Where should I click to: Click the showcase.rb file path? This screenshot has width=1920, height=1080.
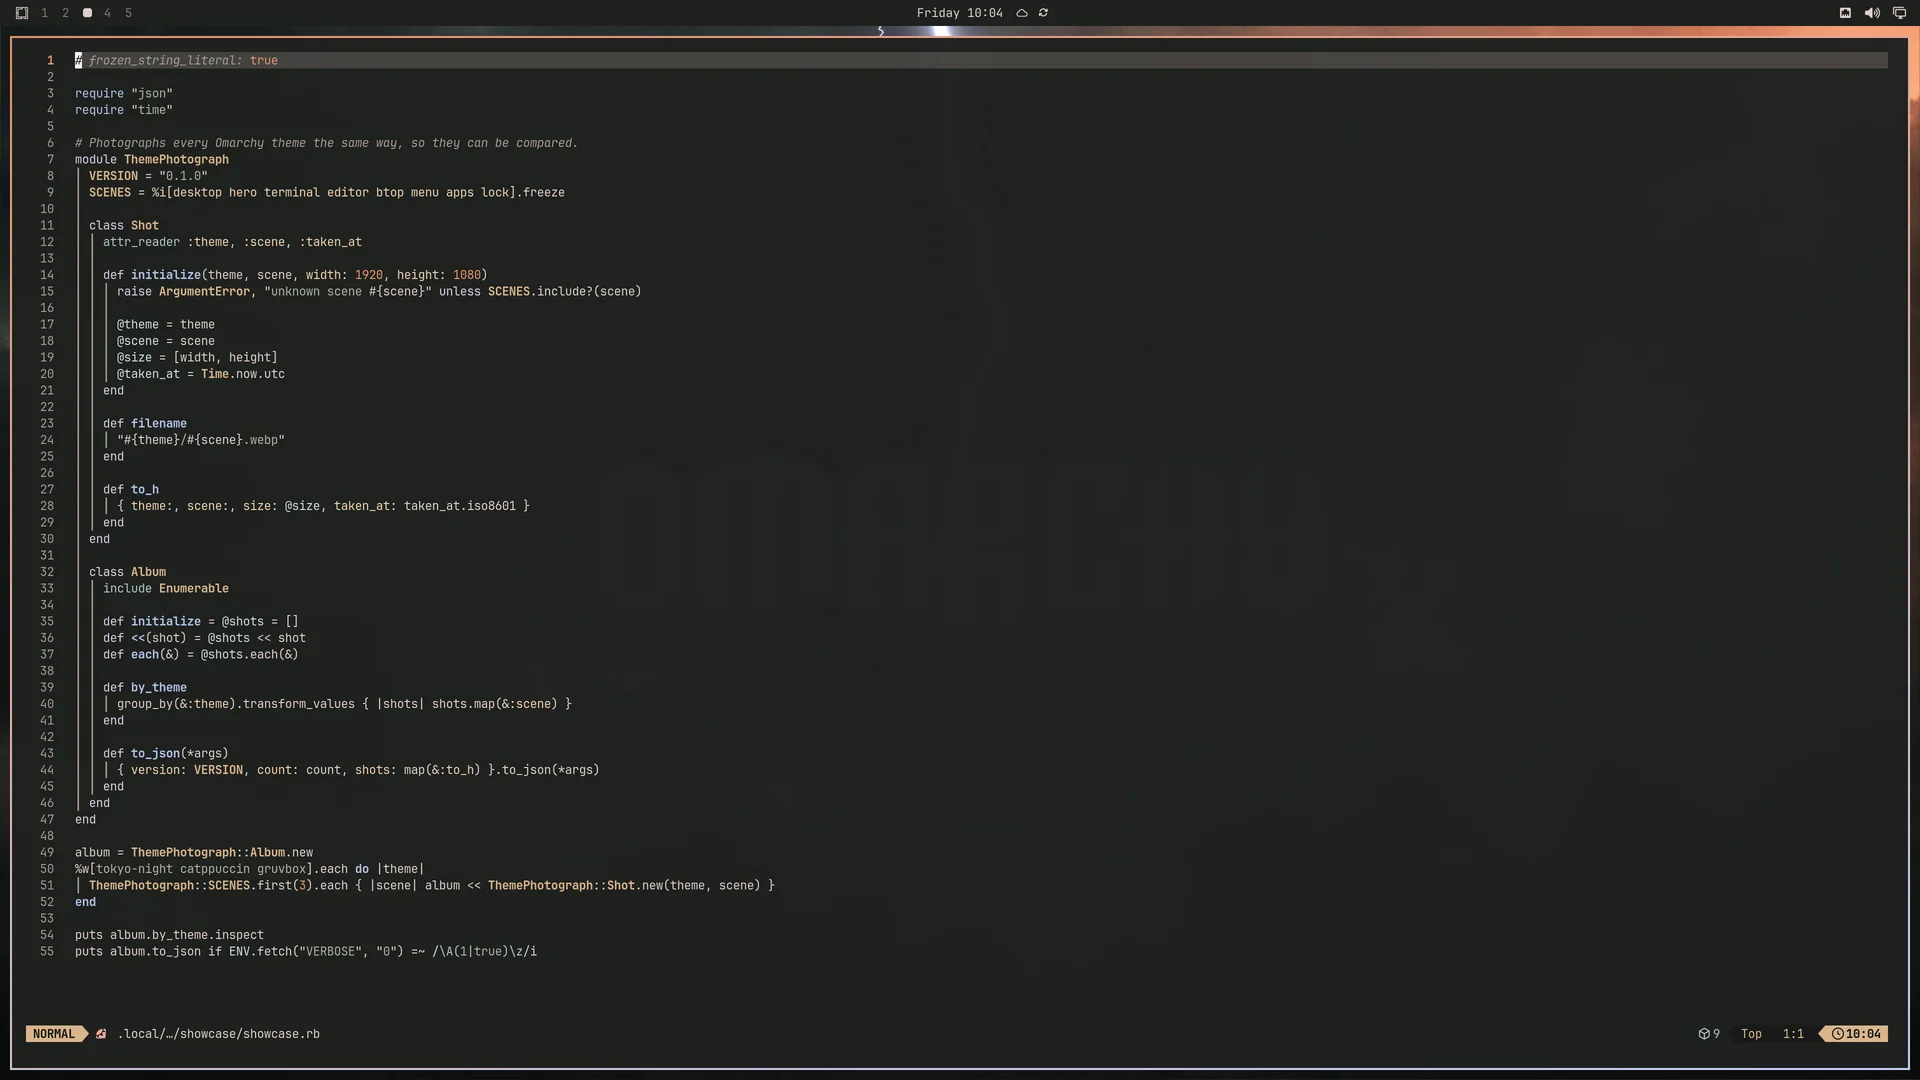pos(219,1034)
